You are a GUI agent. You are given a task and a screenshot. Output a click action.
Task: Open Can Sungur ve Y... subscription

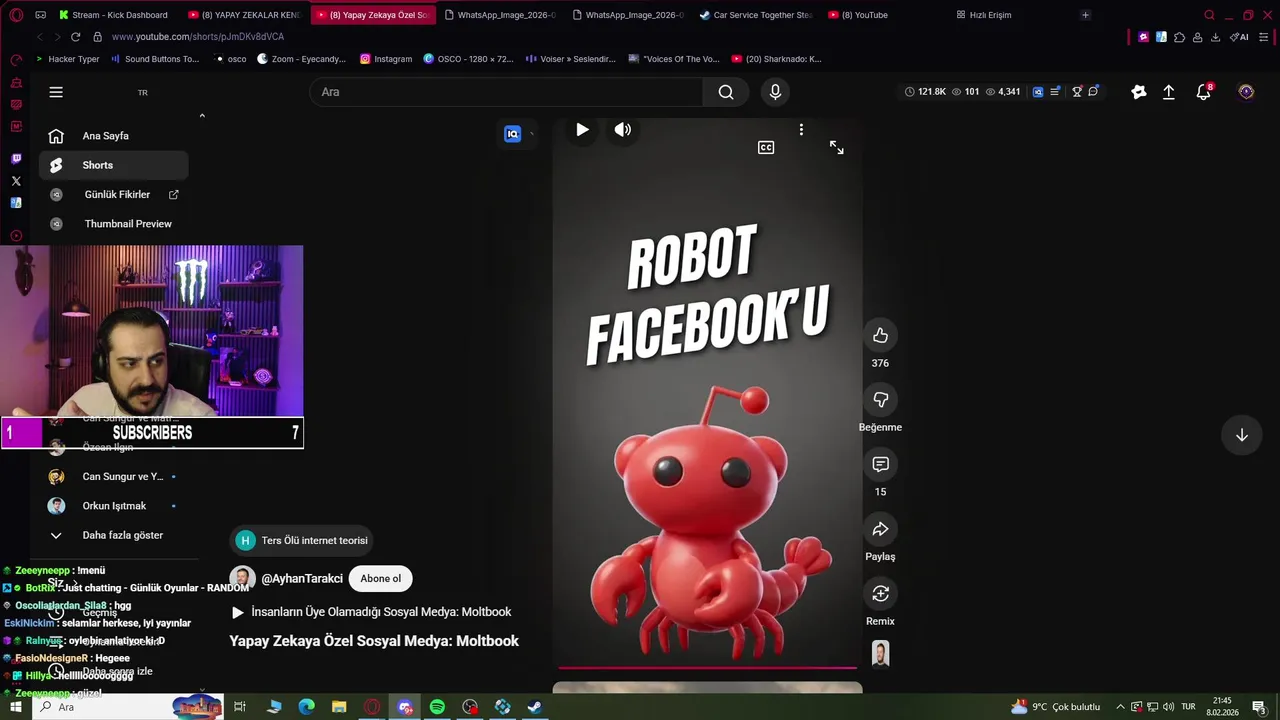tap(113, 477)
